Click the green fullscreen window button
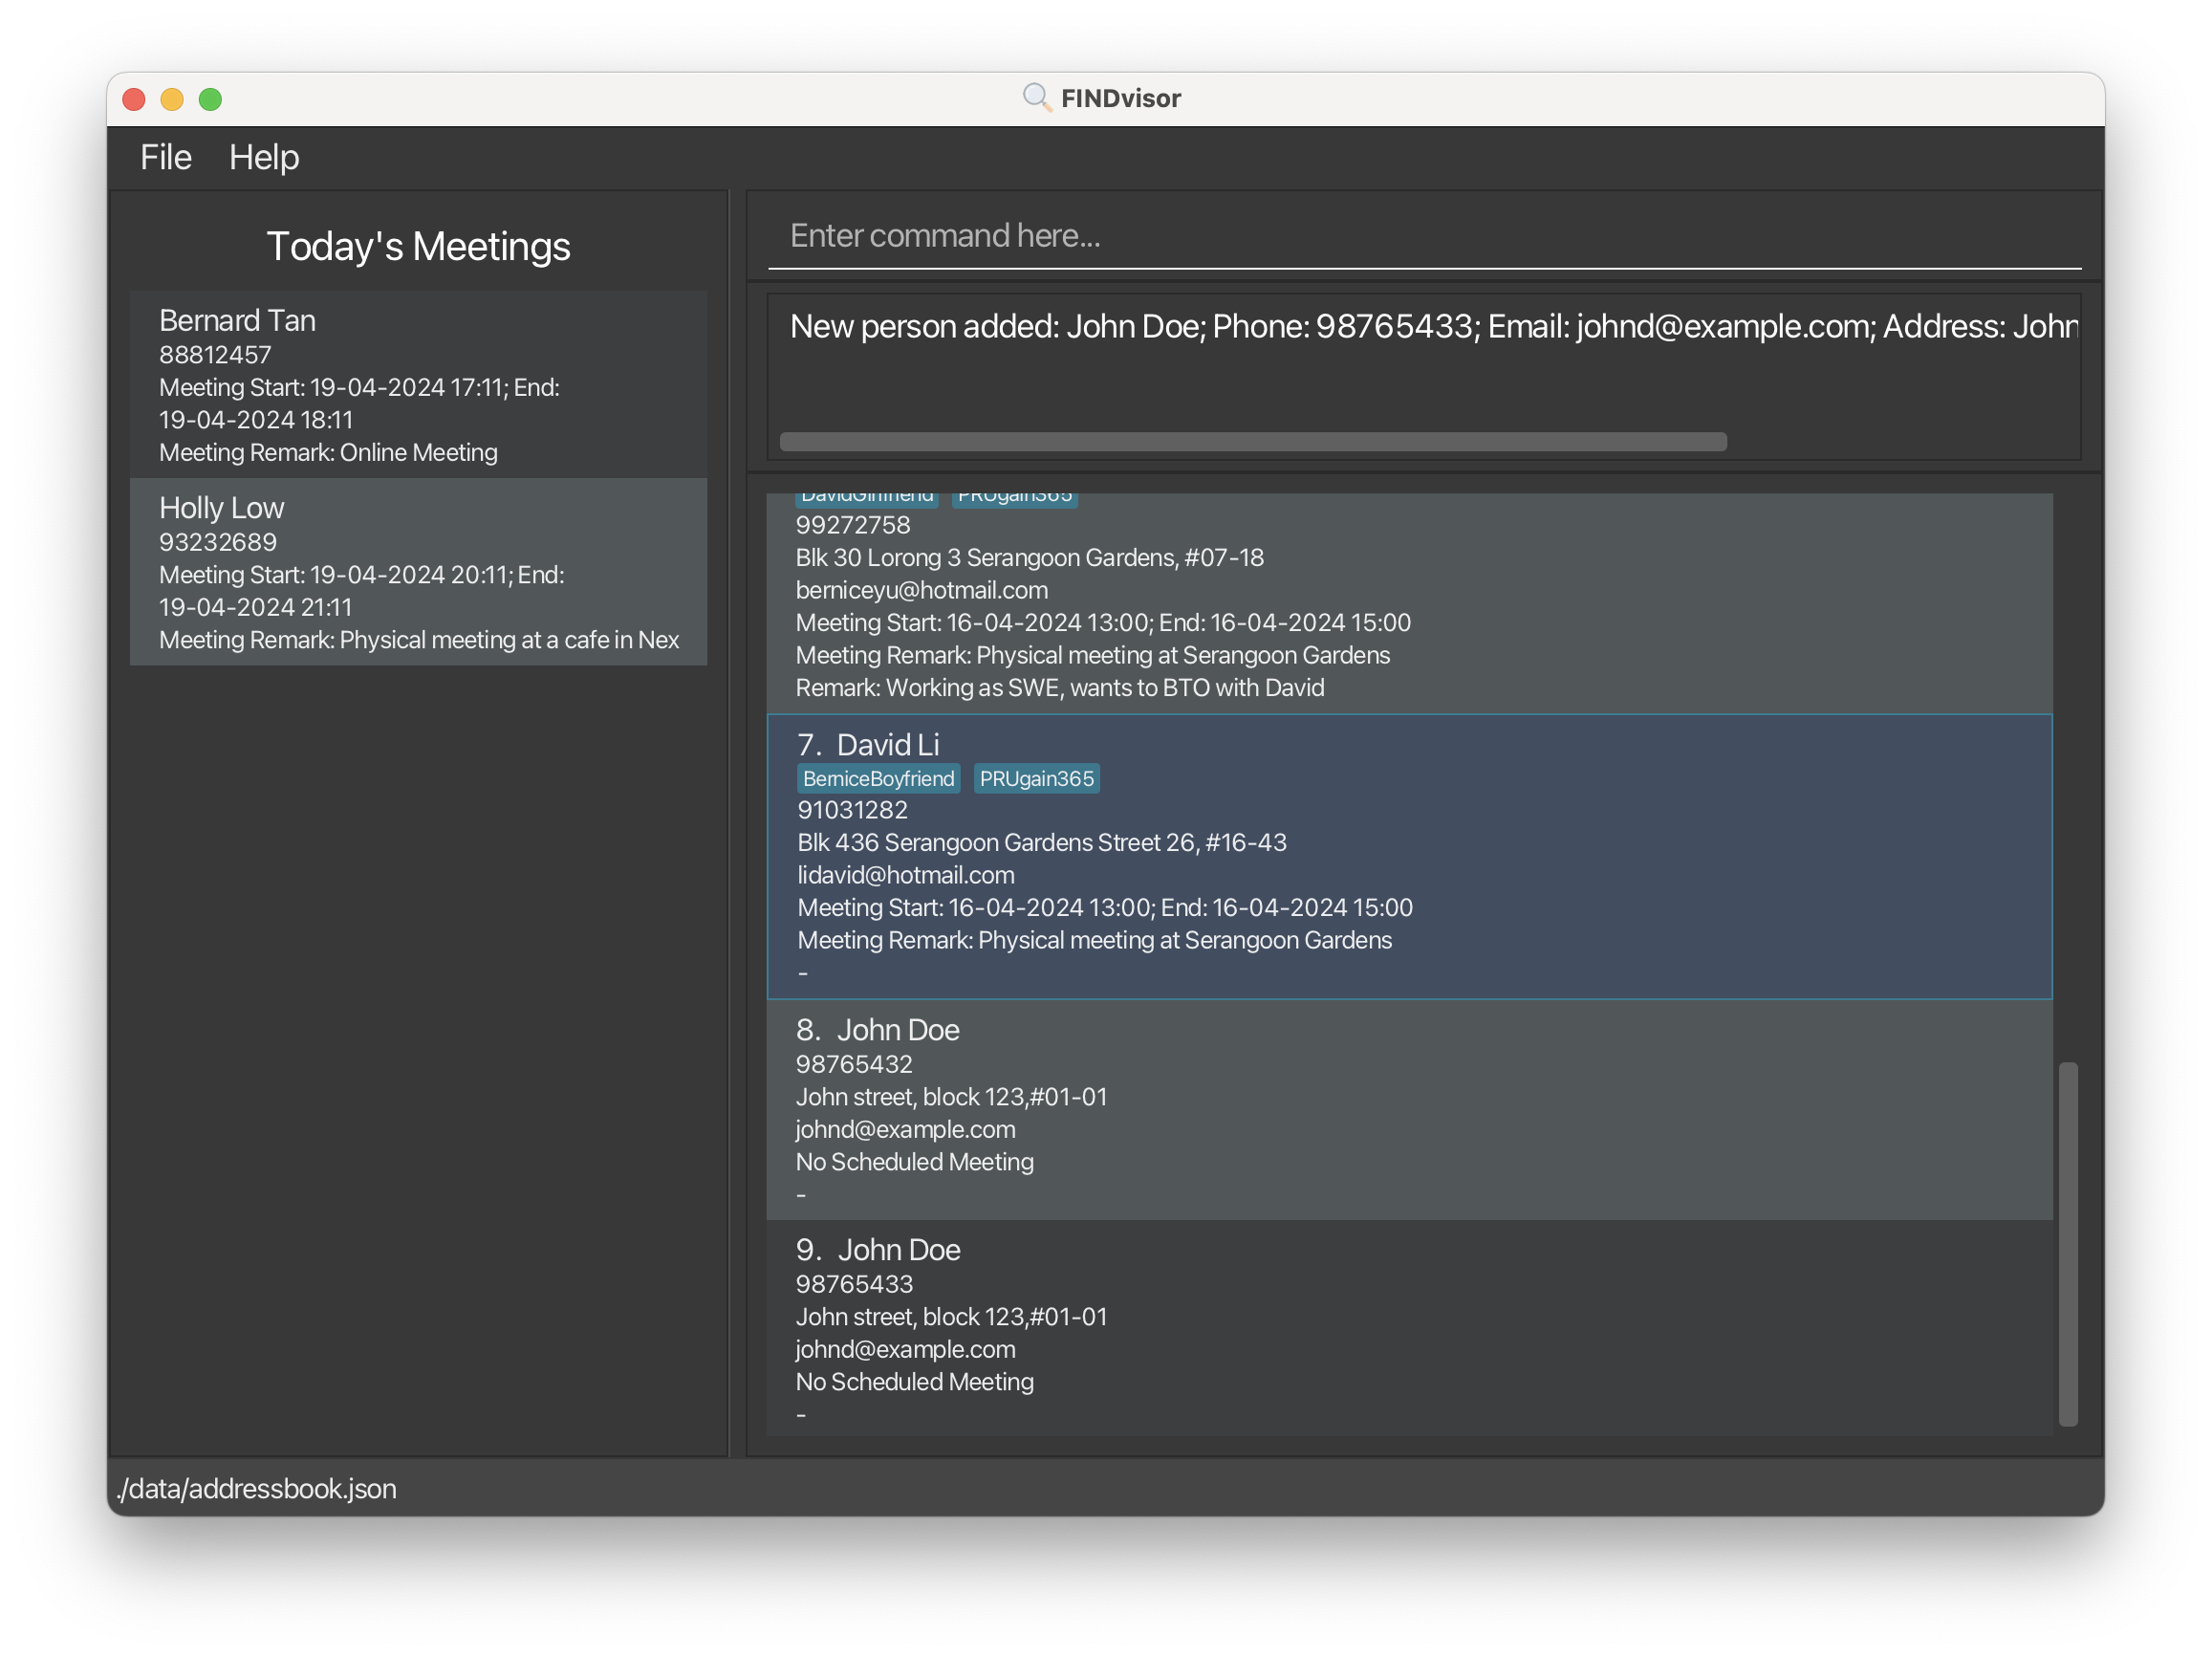 click(x=210, y=99)
